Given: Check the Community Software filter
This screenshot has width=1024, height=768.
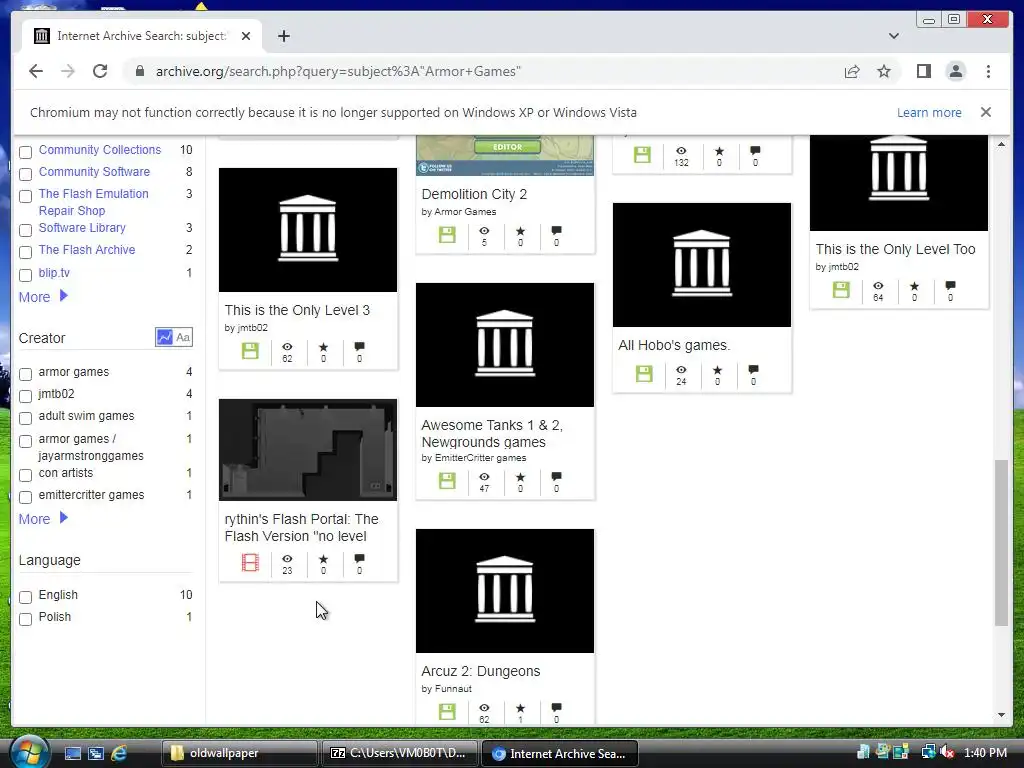Looking at the screenshot, I should pyautogui.click(x=25, y=174).
